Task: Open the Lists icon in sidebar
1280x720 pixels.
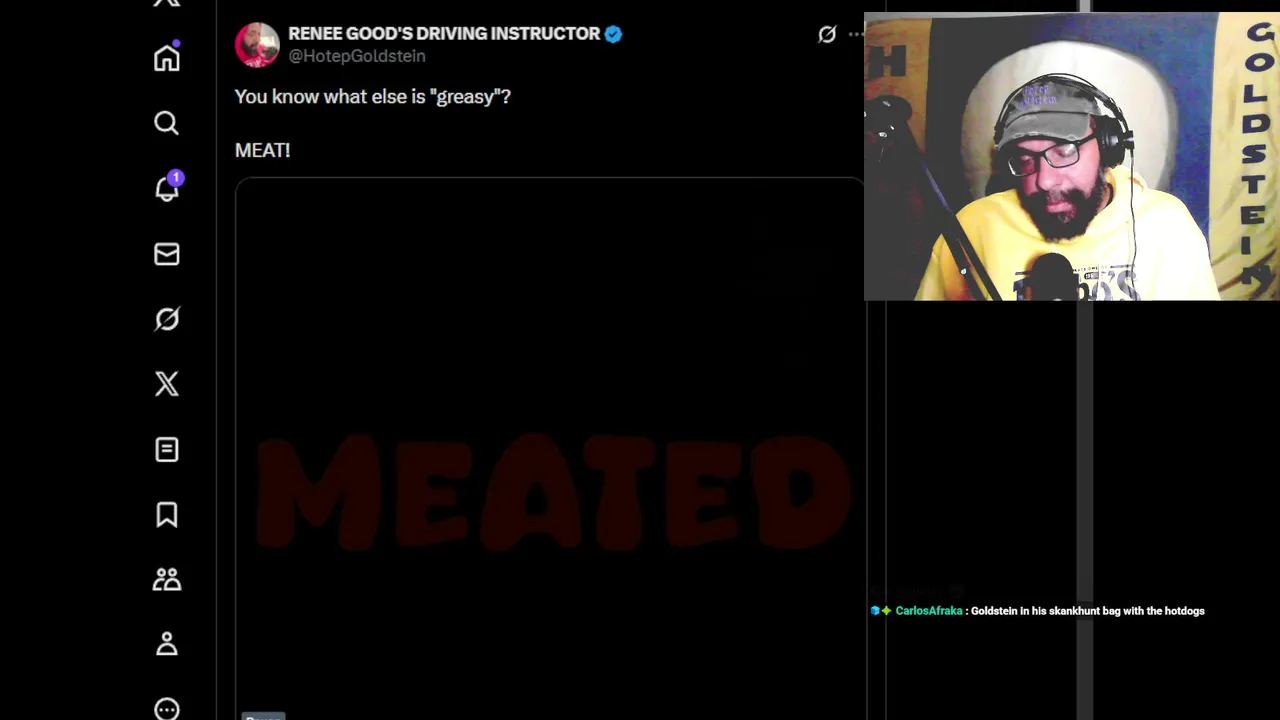Action: coord(167,449)
